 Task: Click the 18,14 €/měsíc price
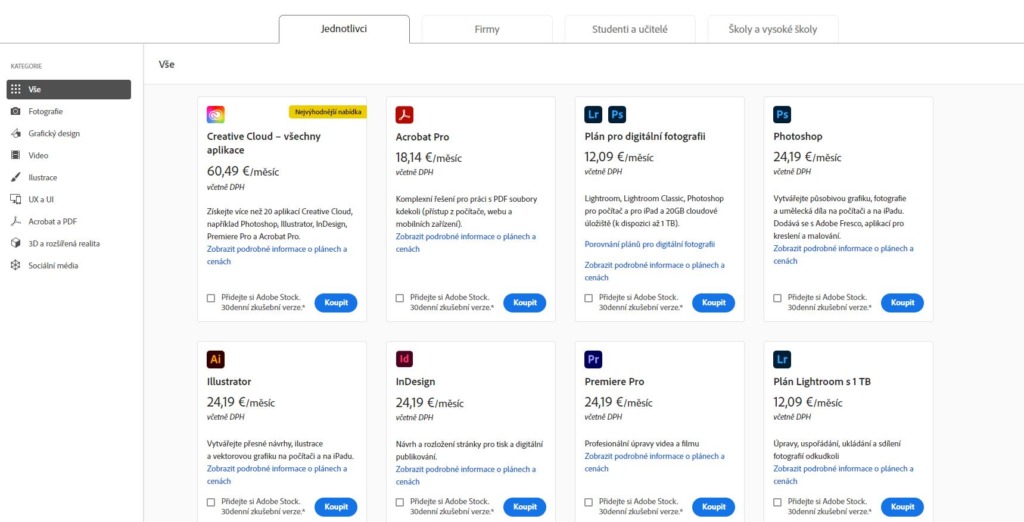click(x=430, y=157)
